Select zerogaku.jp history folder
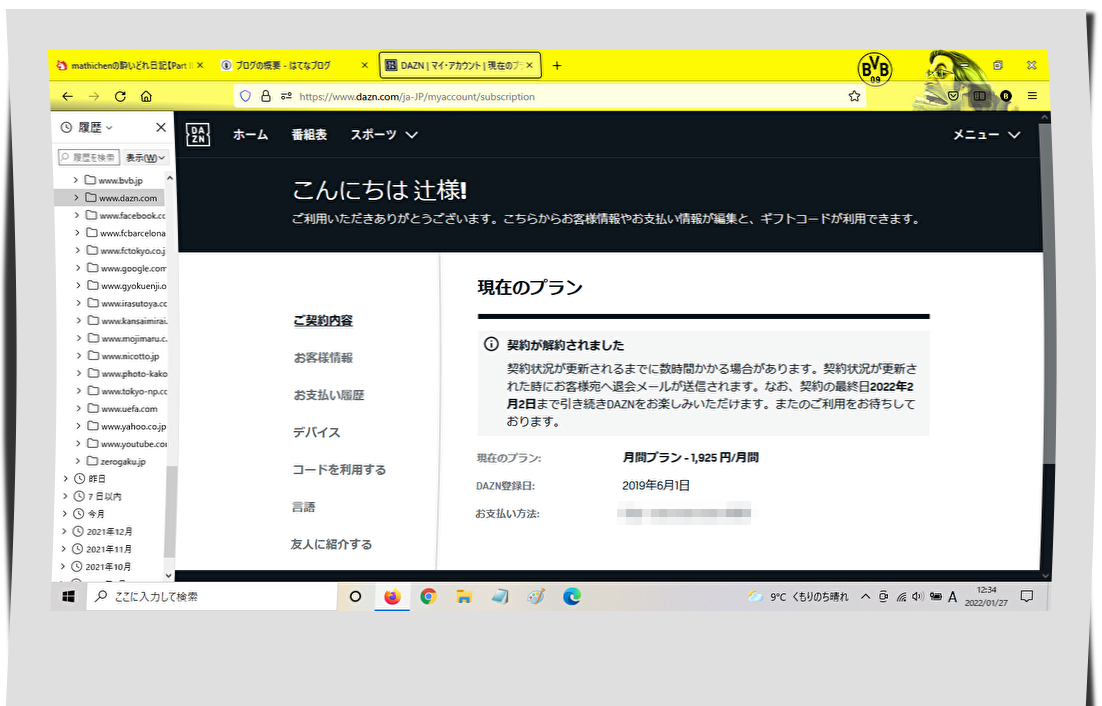Image resolution: width=1102 pixels, height=706 pixels. [x=116, y=461]
